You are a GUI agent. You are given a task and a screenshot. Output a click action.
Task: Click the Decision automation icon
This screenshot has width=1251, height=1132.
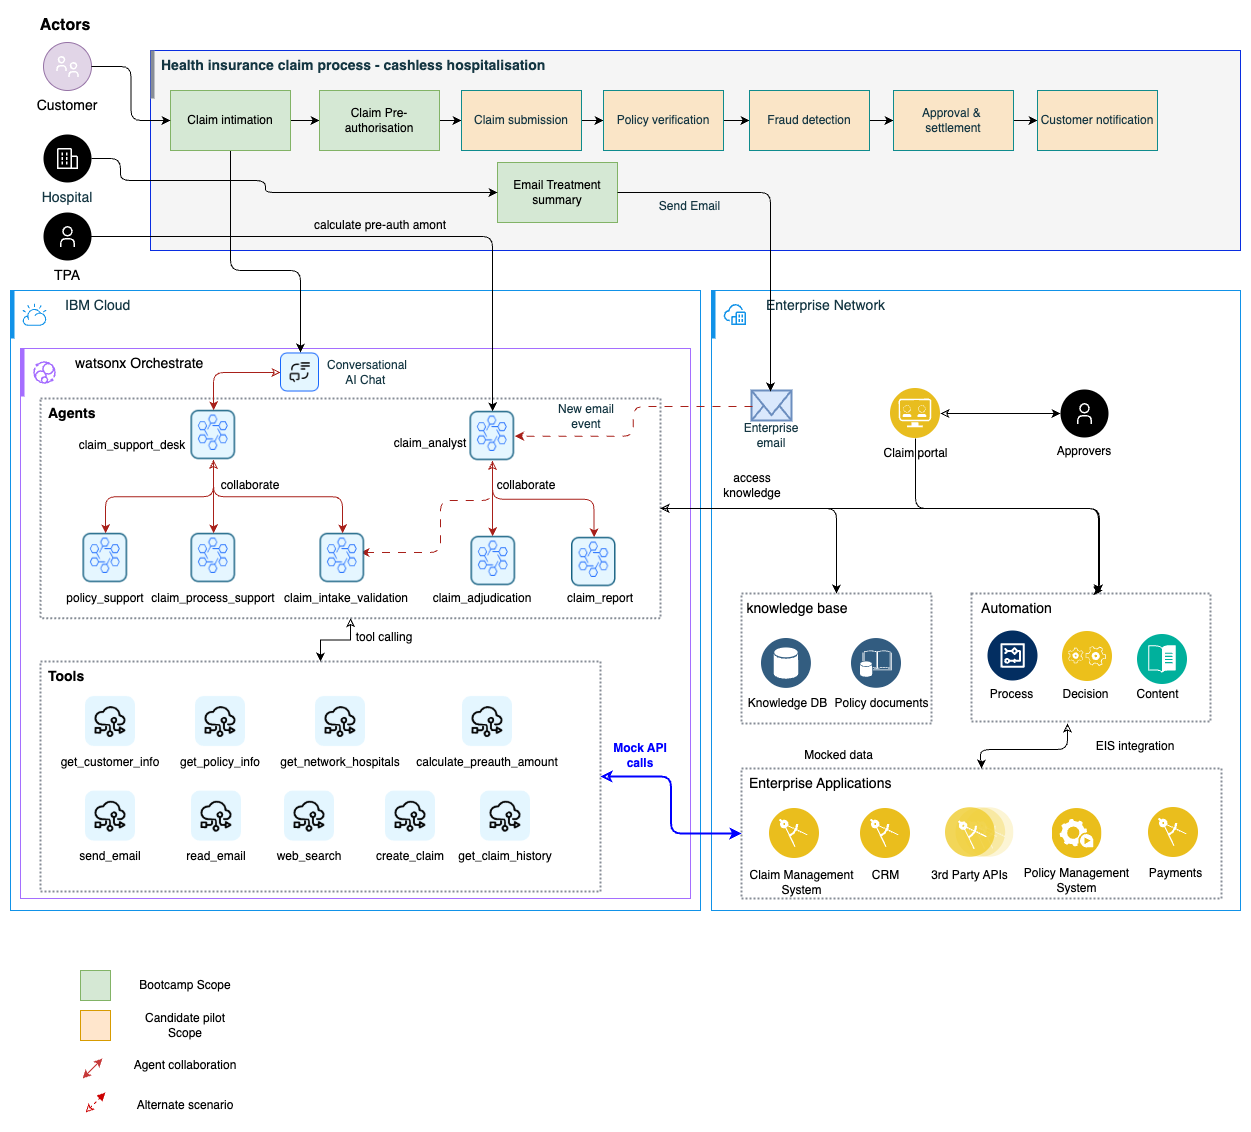click(x=1087, y=656)
